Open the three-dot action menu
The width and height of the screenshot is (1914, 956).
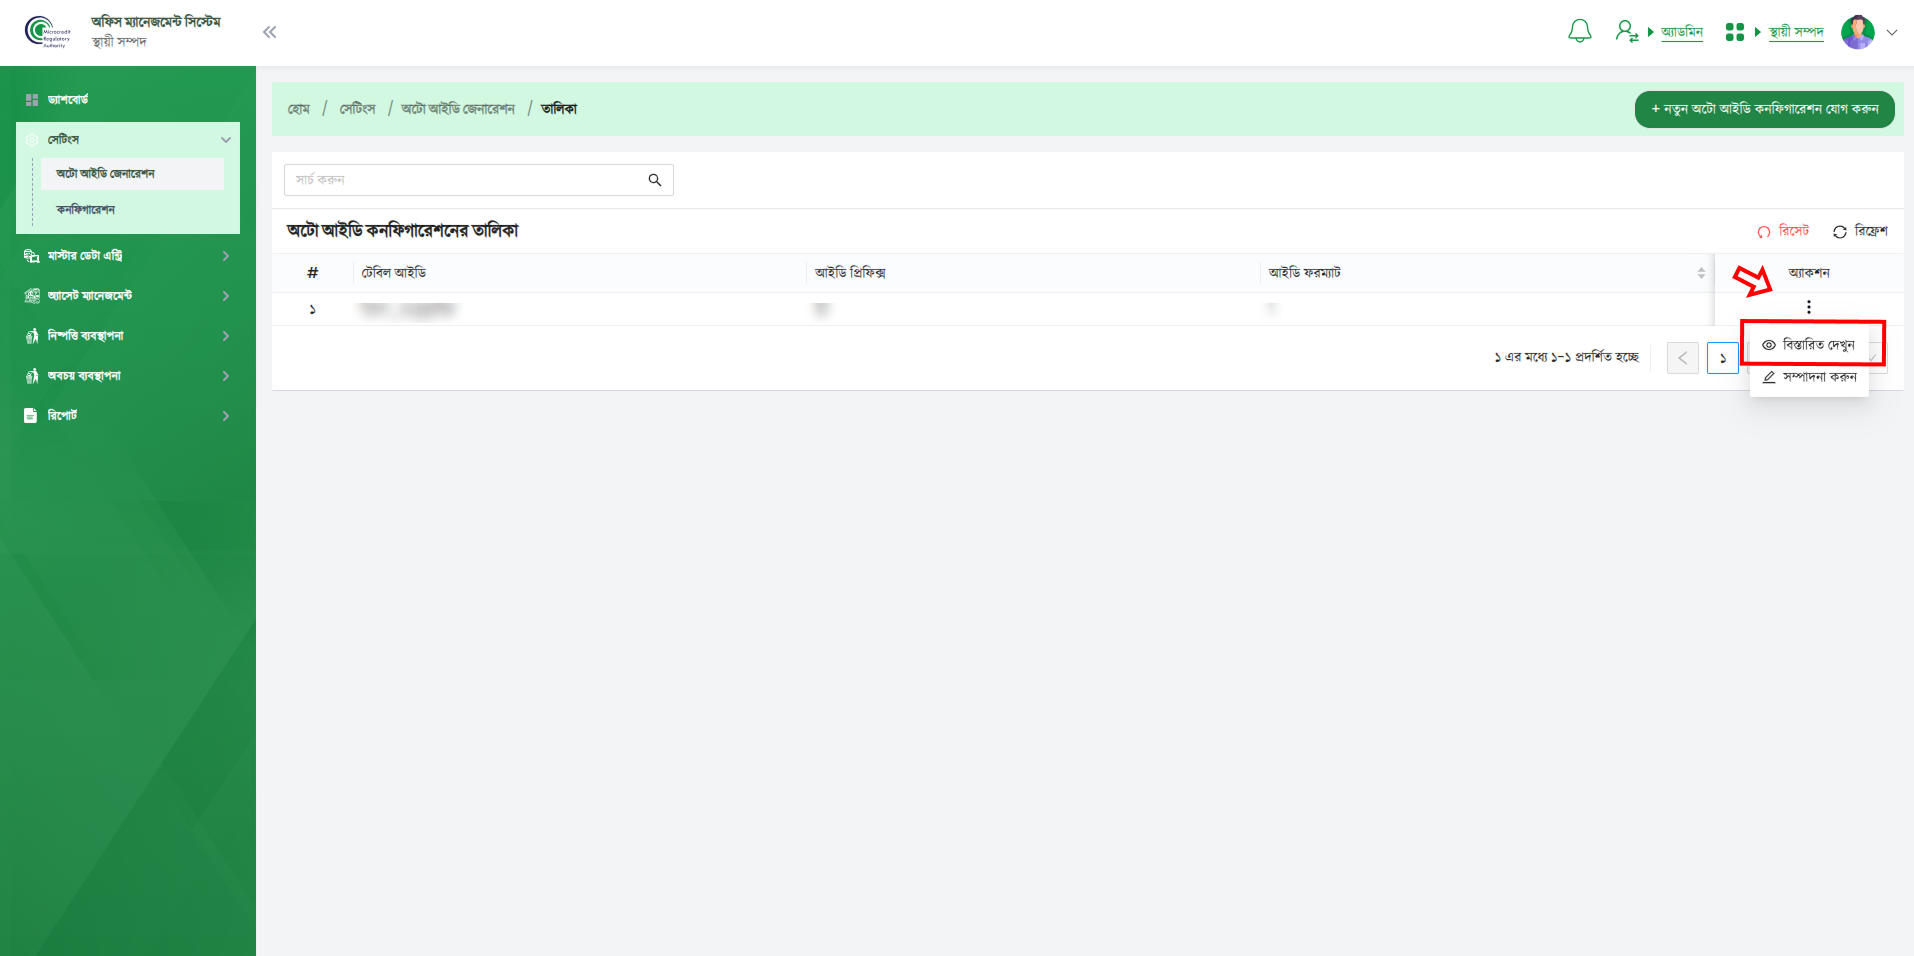[x=1808, y=307]
